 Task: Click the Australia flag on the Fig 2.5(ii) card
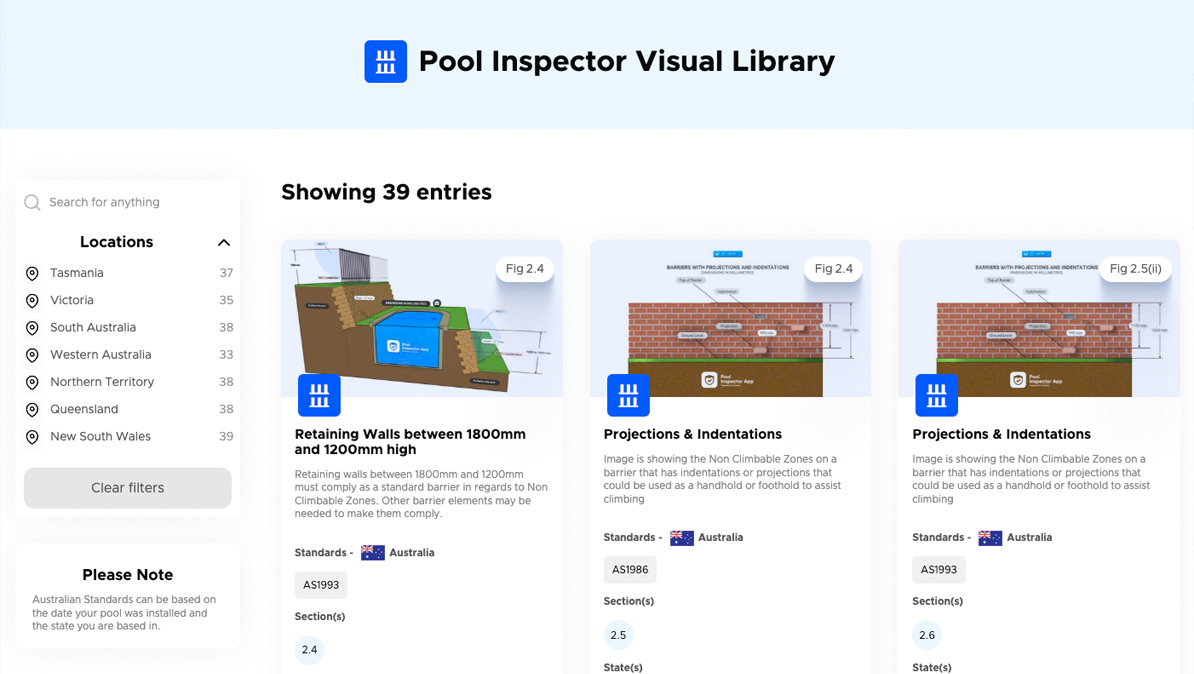(989, 537)
